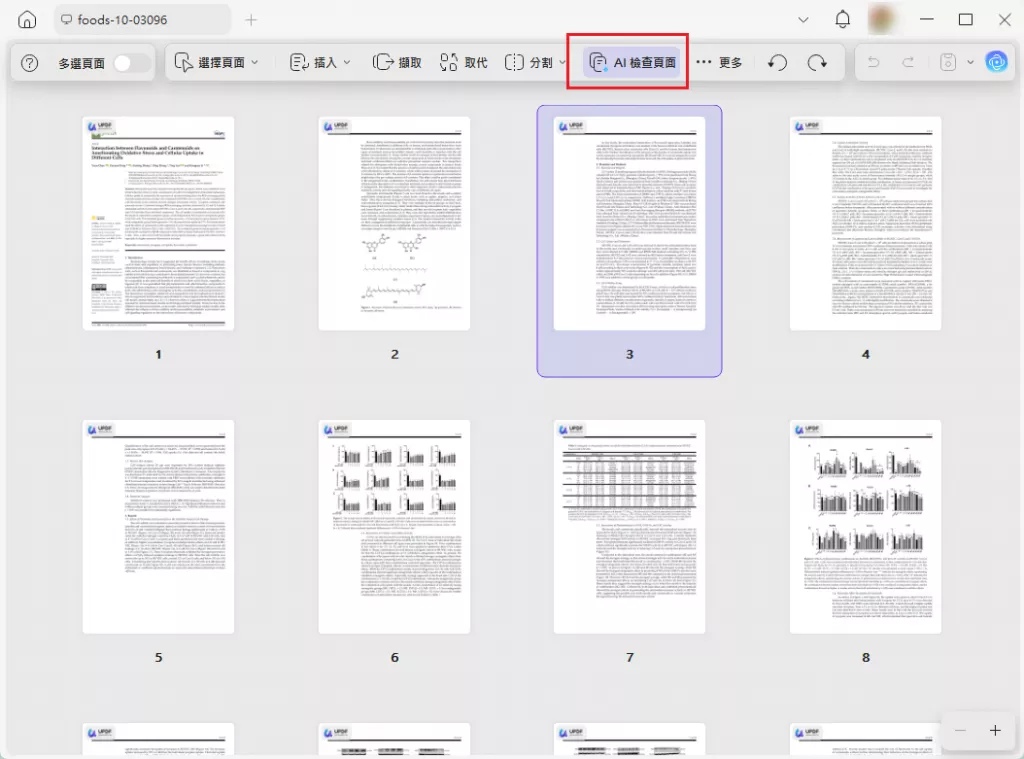Screen dimensions: 1024x759
Task: Select page 3 thumbnail
Action: coord(630,223)
